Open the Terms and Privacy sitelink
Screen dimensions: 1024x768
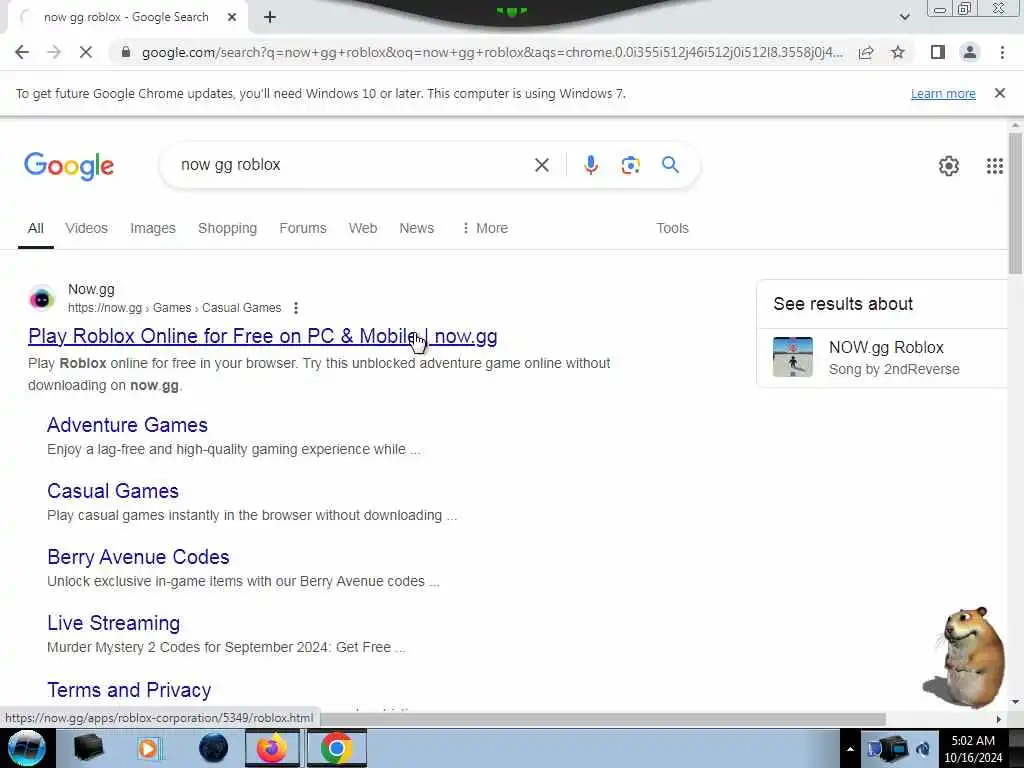129,690
